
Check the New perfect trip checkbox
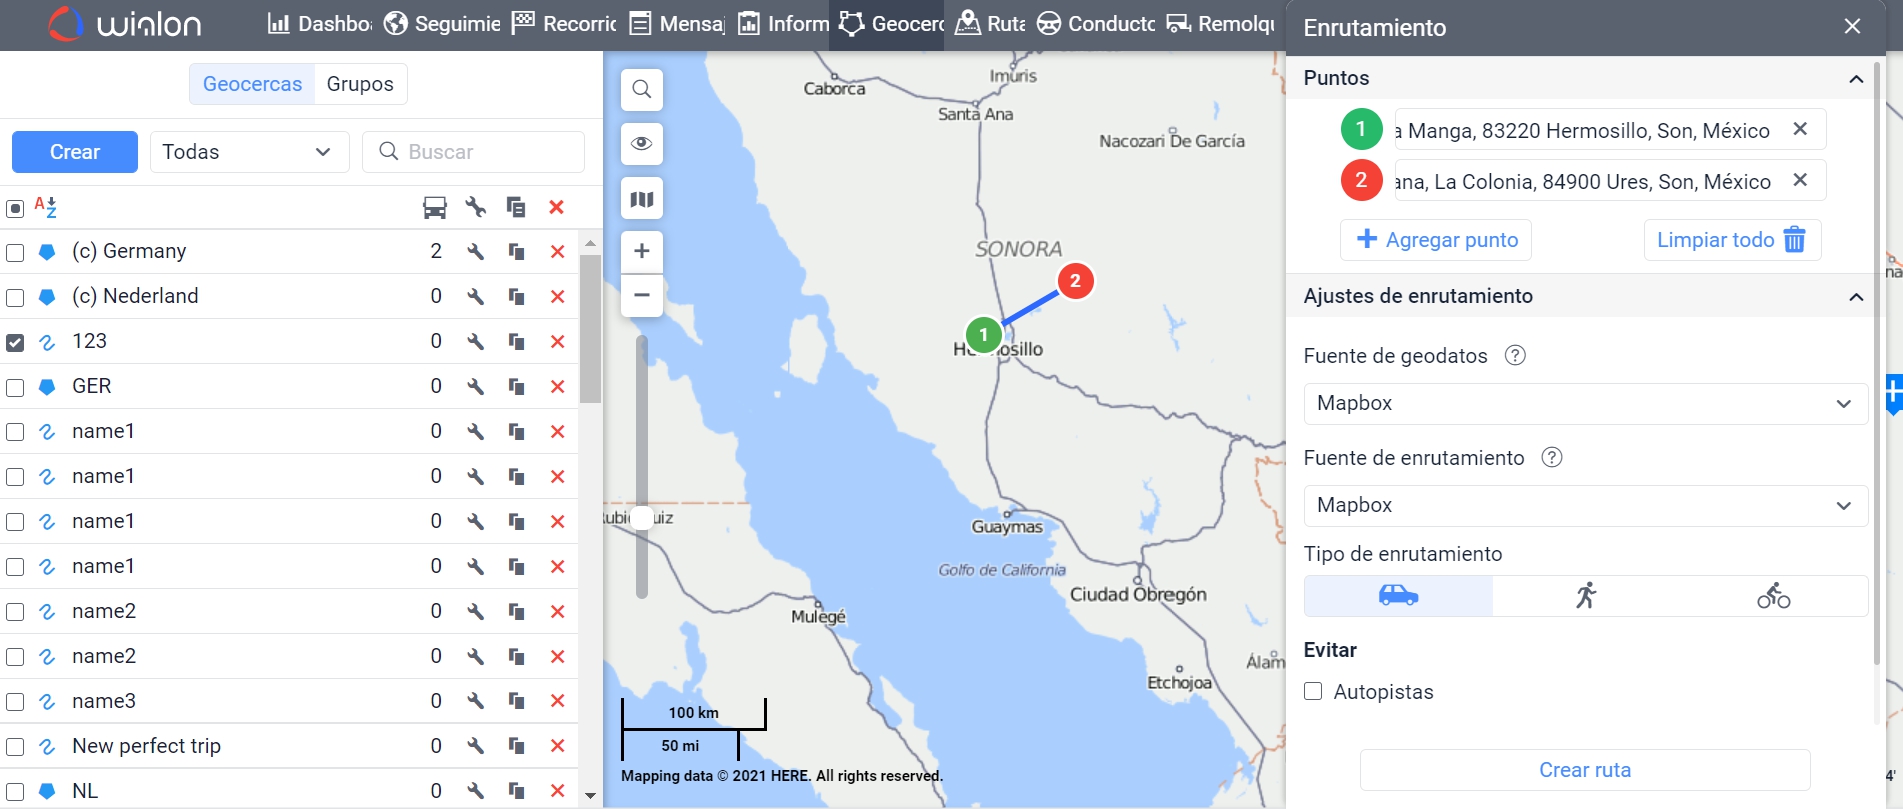point(15,747)
